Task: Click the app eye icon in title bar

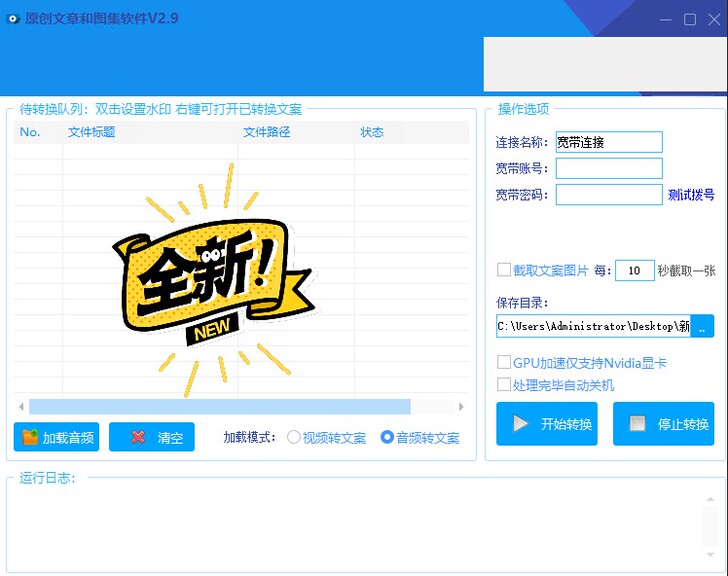Action: (x=13, y=19)
